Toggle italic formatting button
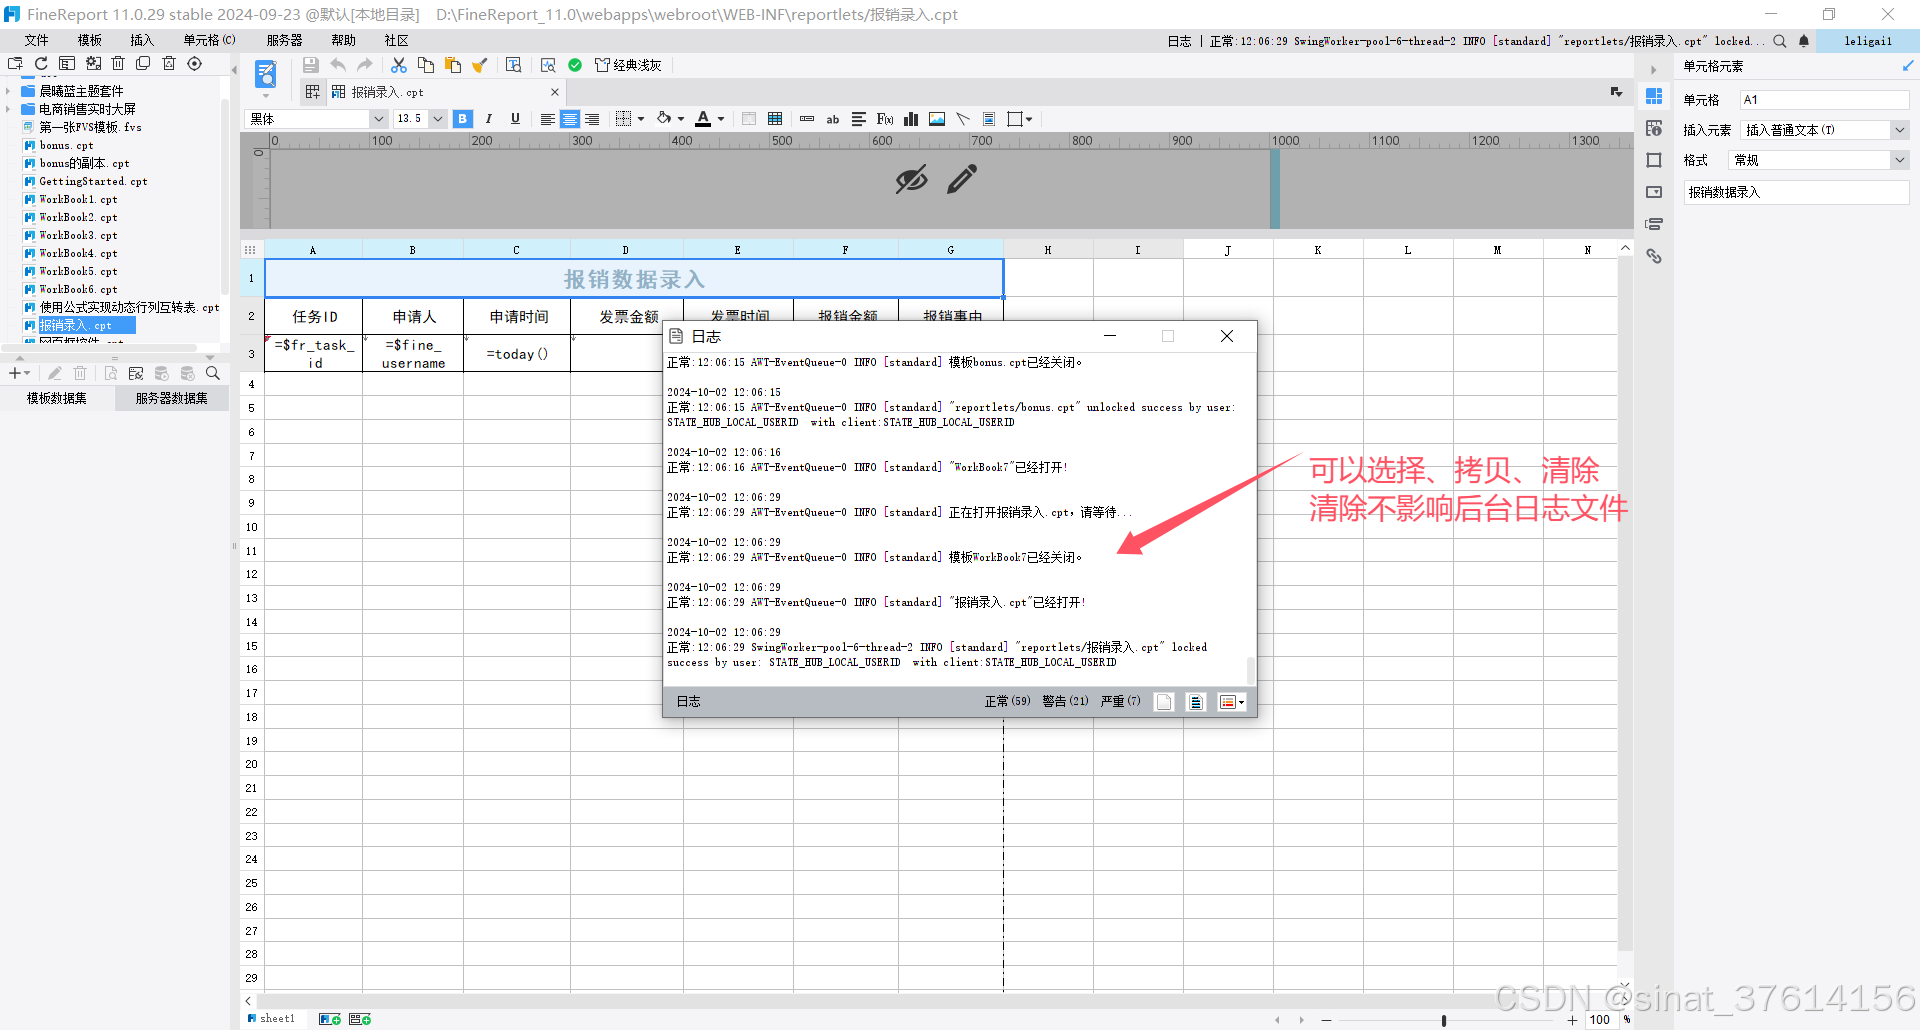Screen dimensions: 1920x1030 [x=489, y=119]
